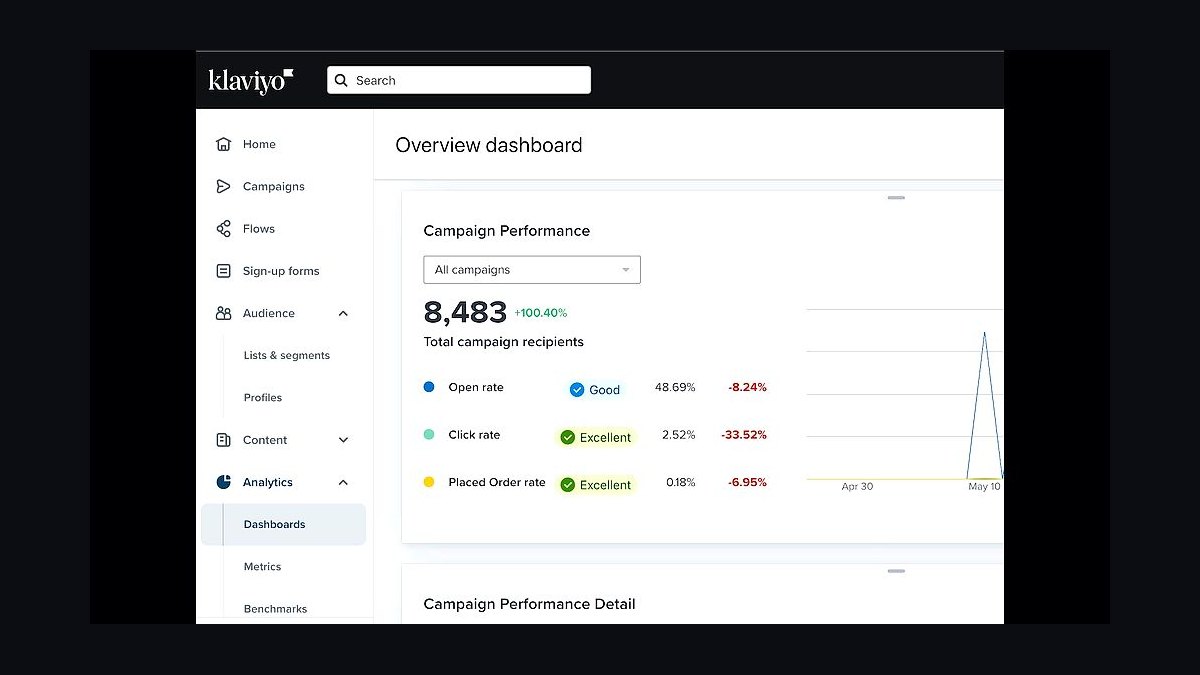This screenshot has height=675, width=1200.
Task: Go to Flows in sidebar
Action: [x=259, y=229]
